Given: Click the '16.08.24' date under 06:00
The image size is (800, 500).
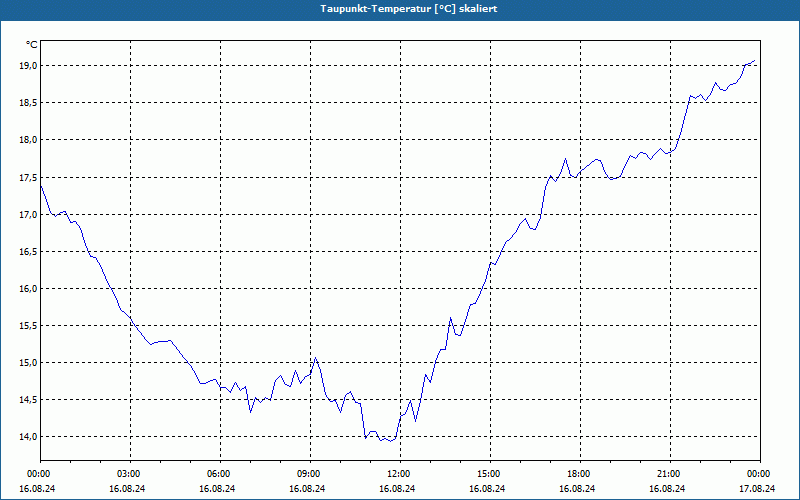Looking at the screenshot, I should (x=217, y=488).
